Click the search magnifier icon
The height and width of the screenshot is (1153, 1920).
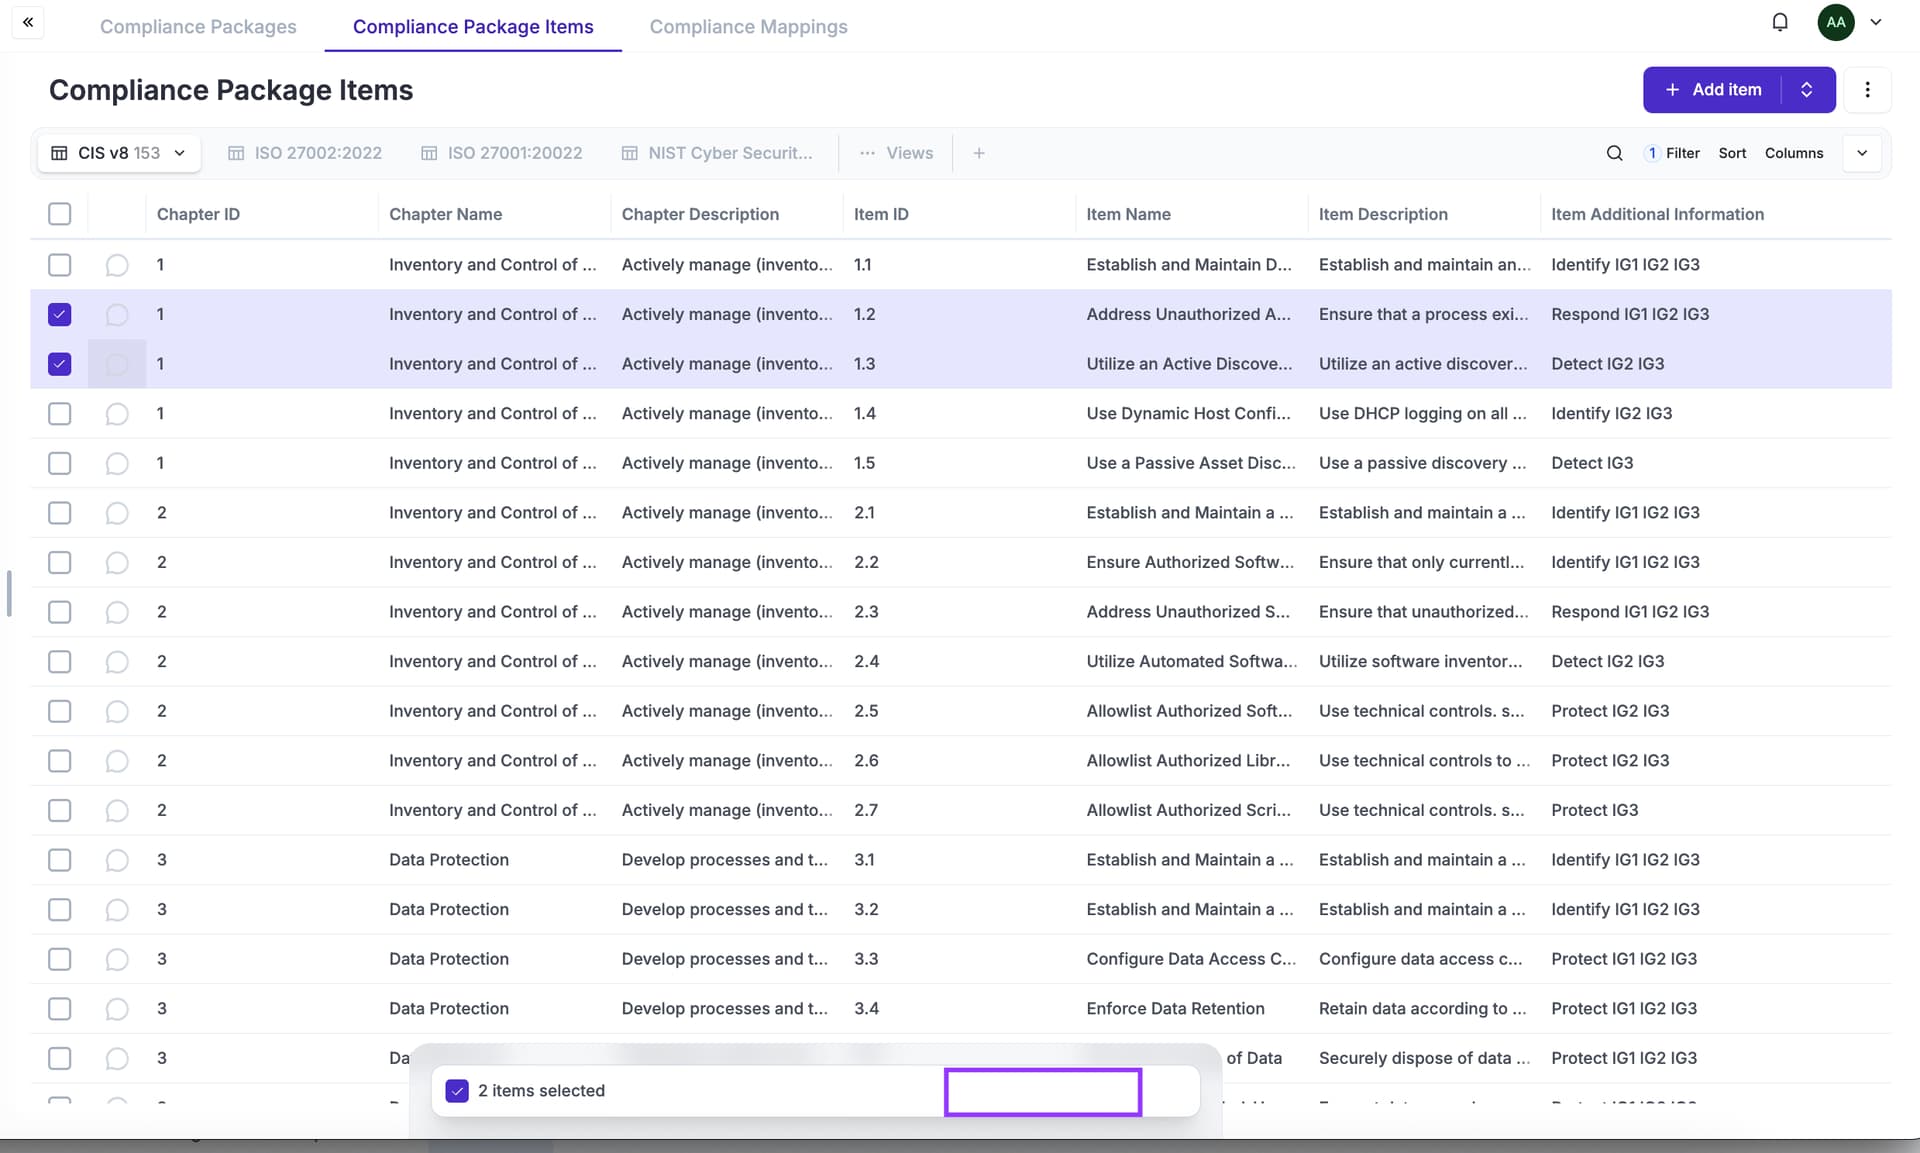pos(1614,153)
